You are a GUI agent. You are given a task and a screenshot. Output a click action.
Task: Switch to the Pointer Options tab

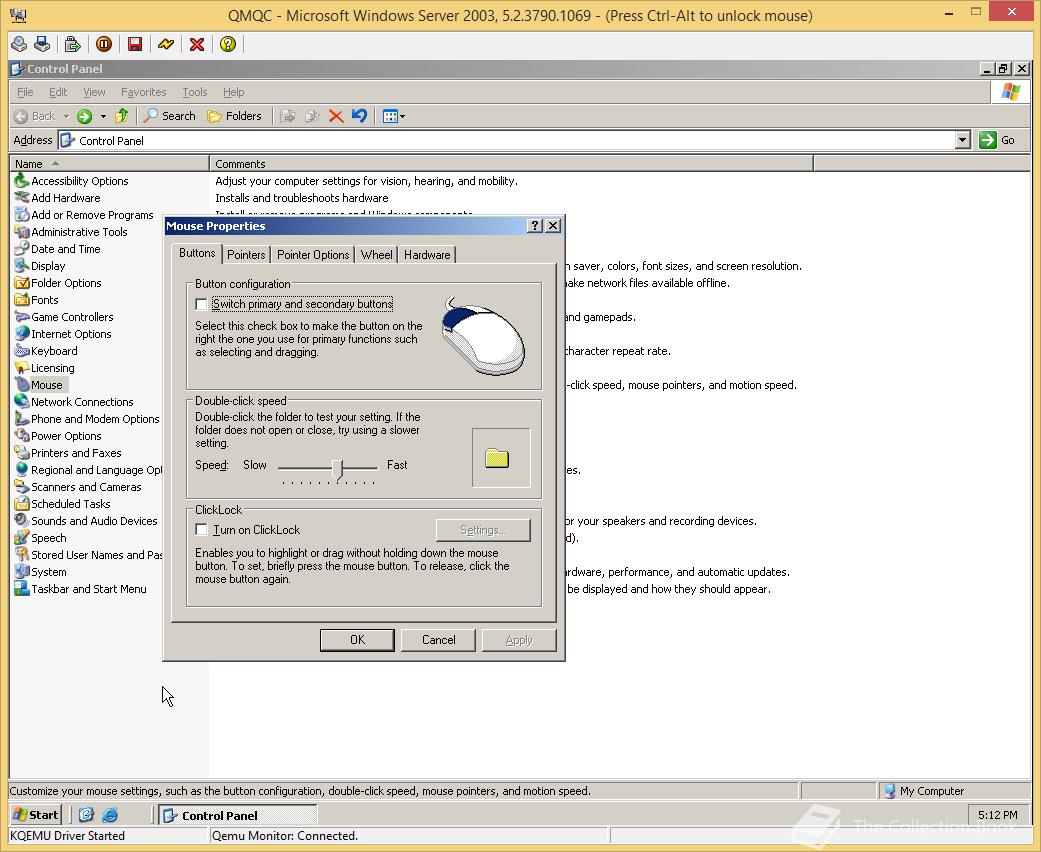point(313,255)
